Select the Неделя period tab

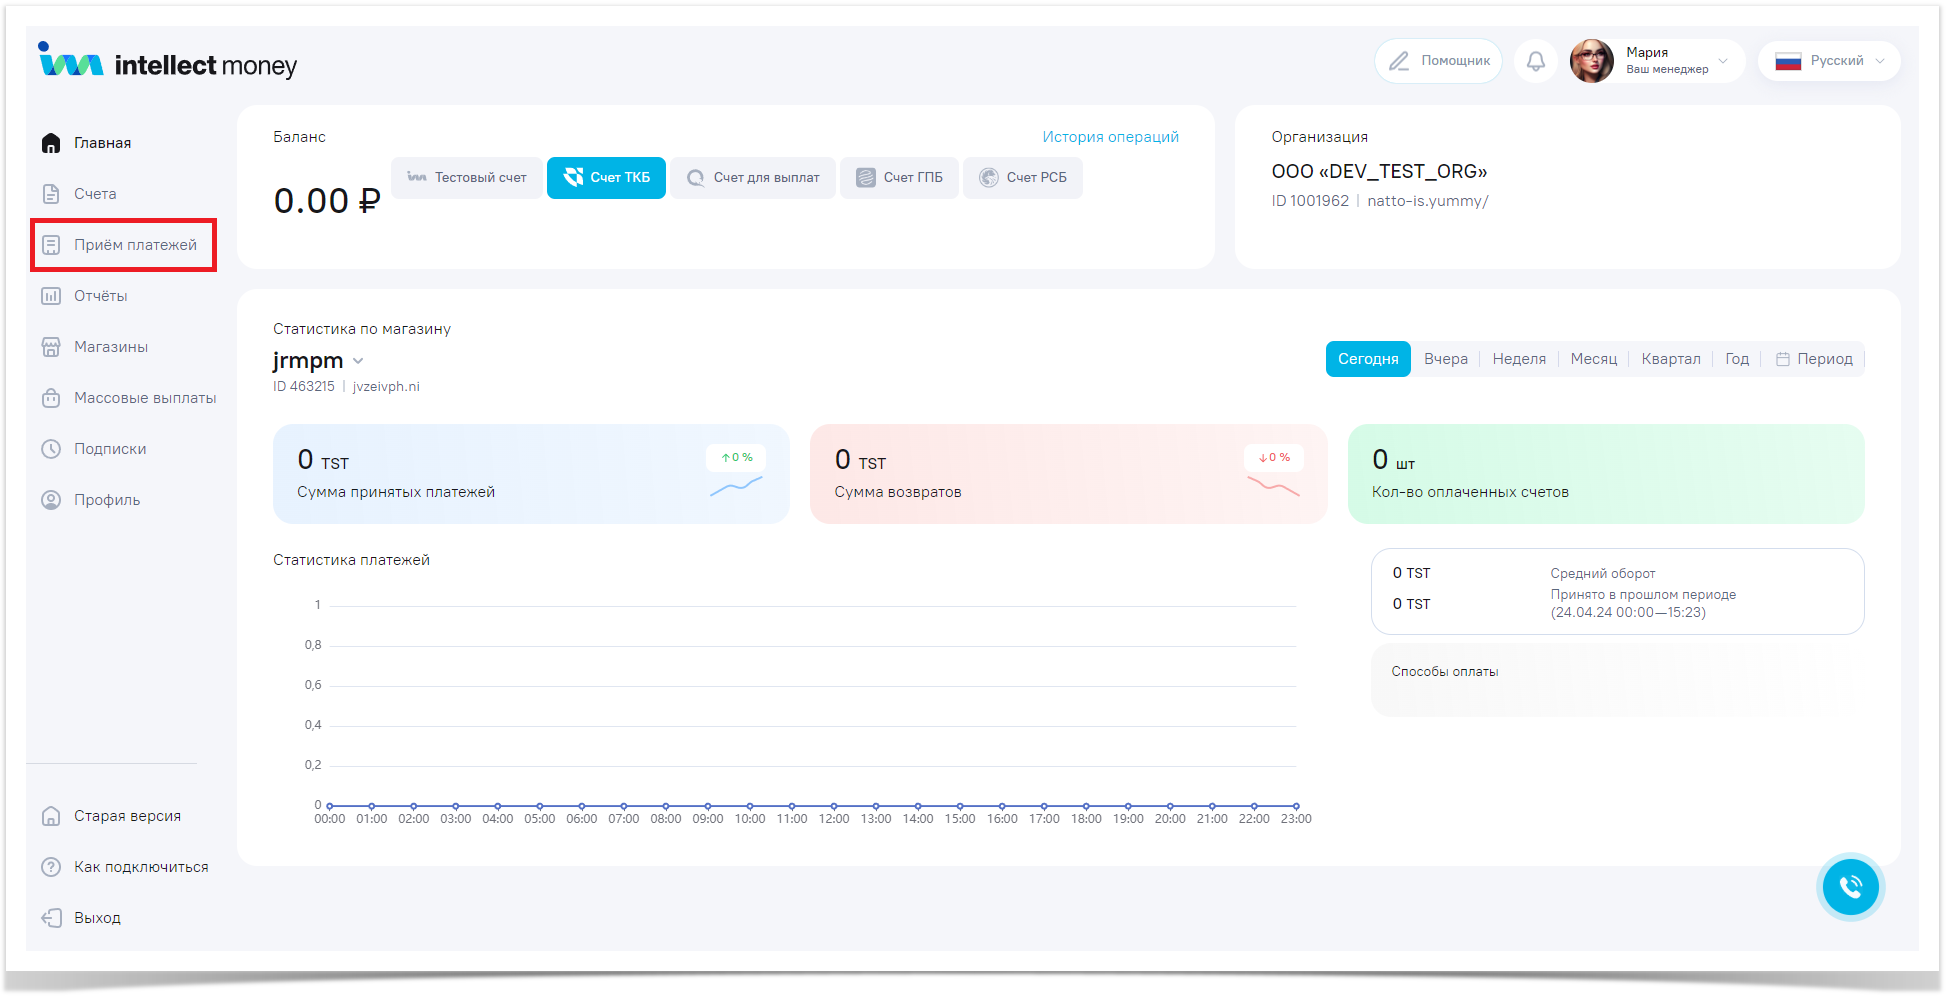pos(1518,359)
